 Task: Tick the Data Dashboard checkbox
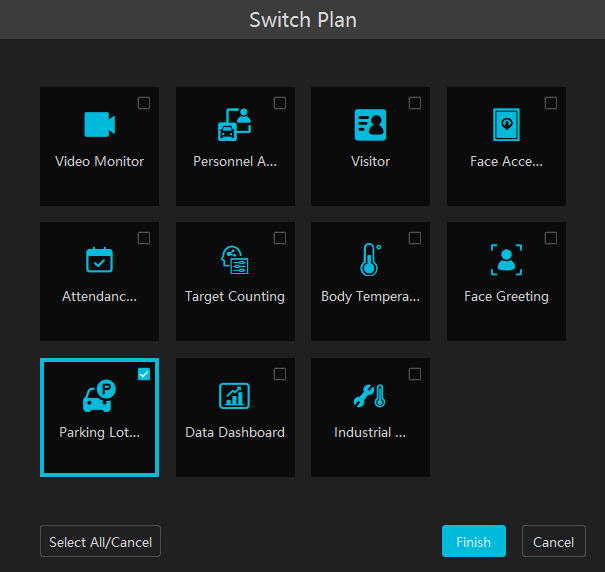click(x=280, y=374)
